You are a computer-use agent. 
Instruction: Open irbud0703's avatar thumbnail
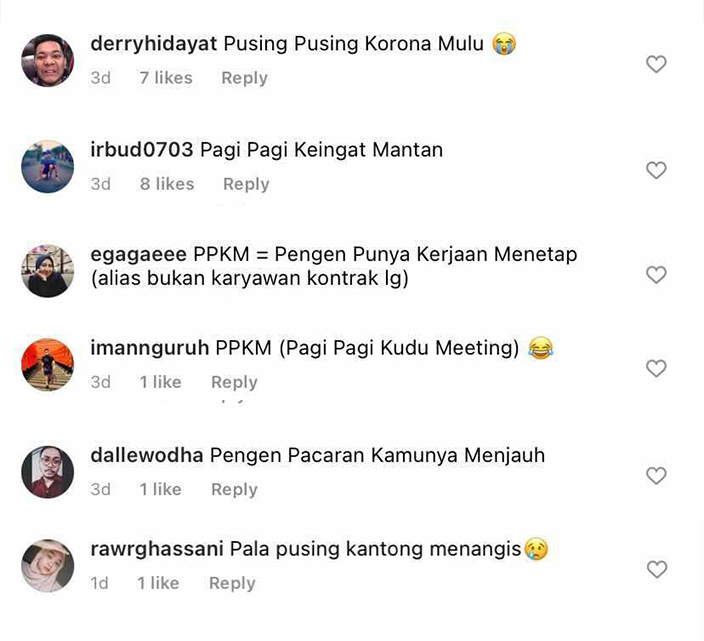pos(48,167)
